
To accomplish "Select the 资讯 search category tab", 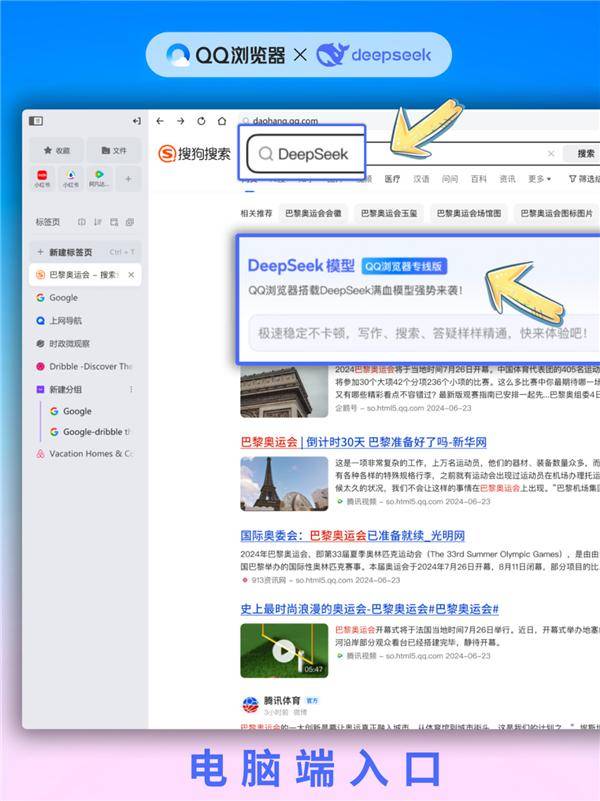I will pyautogui.click(x=507, y=179).
